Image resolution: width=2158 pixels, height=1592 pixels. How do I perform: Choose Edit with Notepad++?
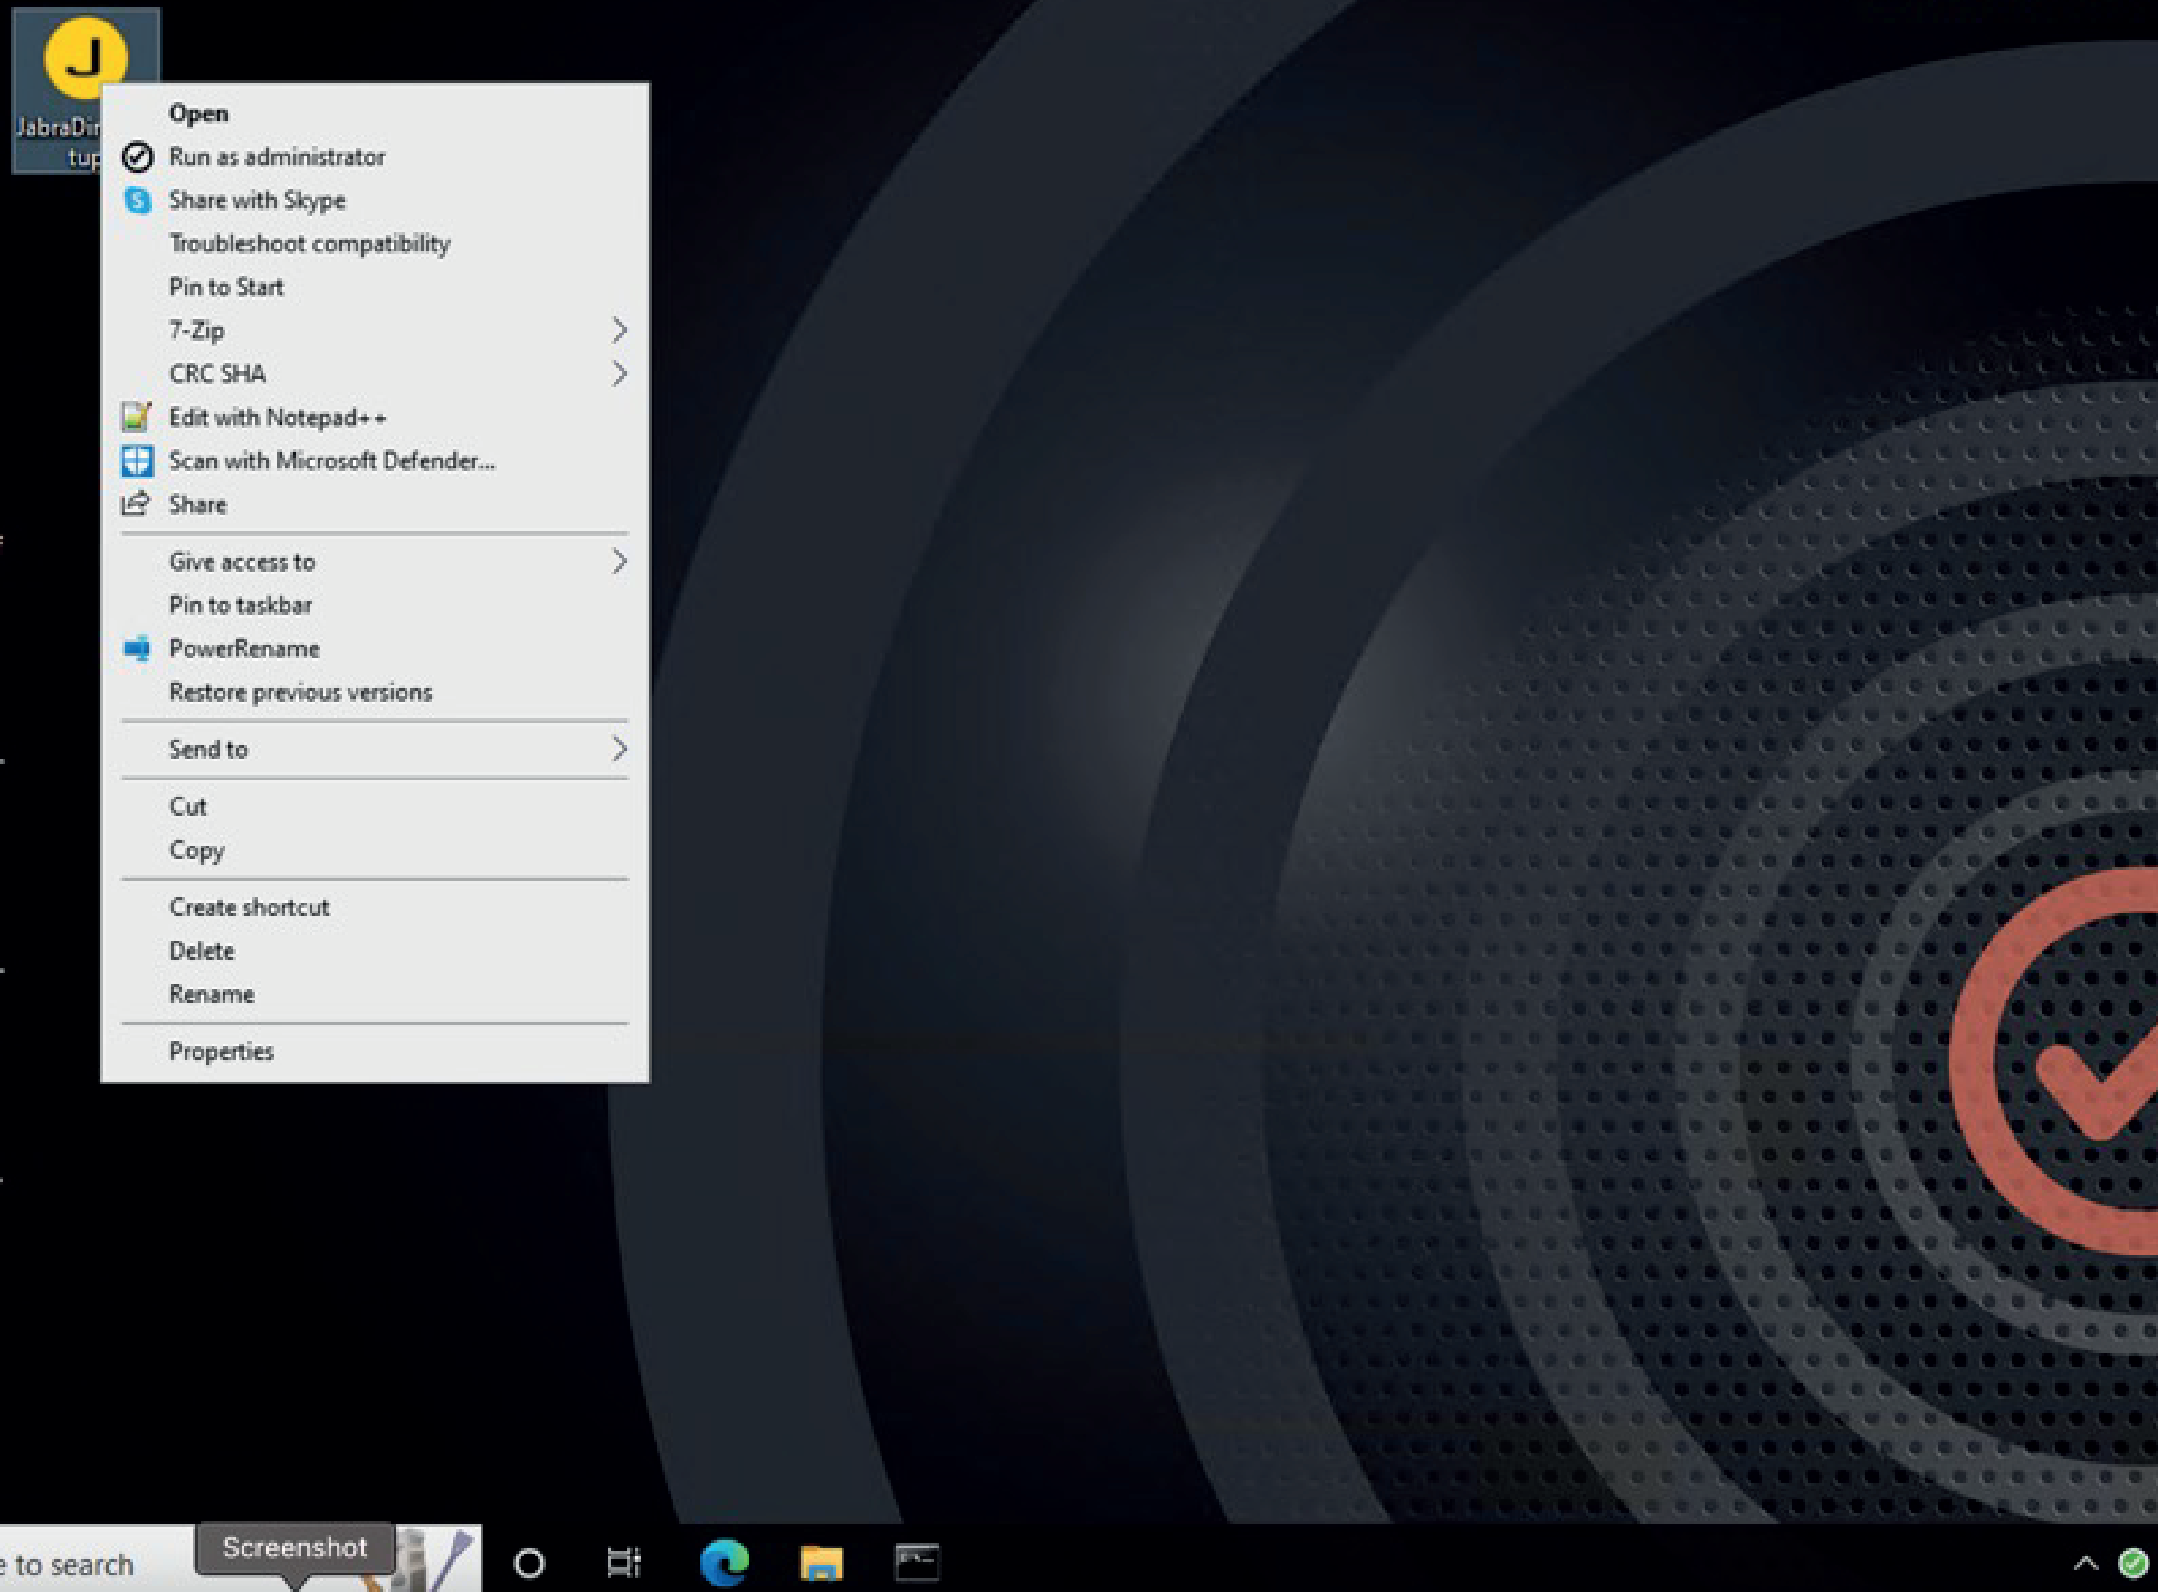pyautogui.click(x=375, y=417)
